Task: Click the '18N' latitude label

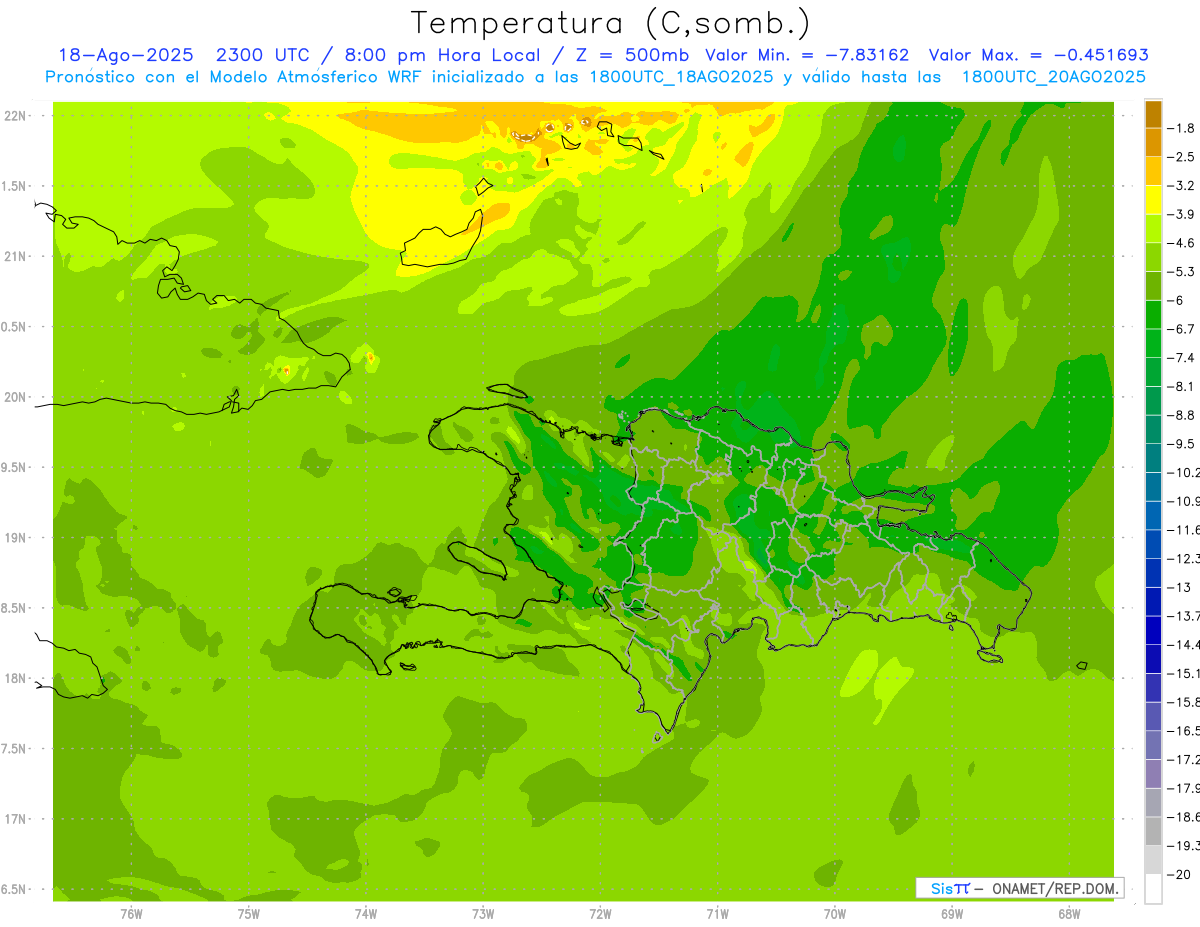Action: pyautogui.click(x=14, y=679)
